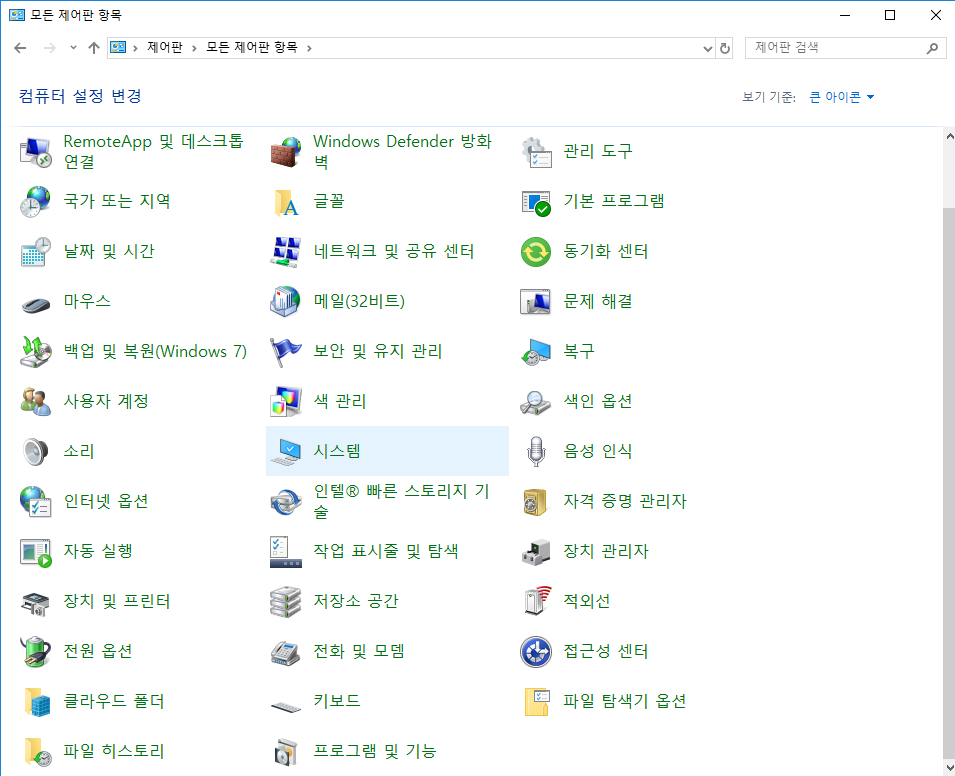Open the 장치 관리자 icon

pyautogui.click(x=536, y=551)
